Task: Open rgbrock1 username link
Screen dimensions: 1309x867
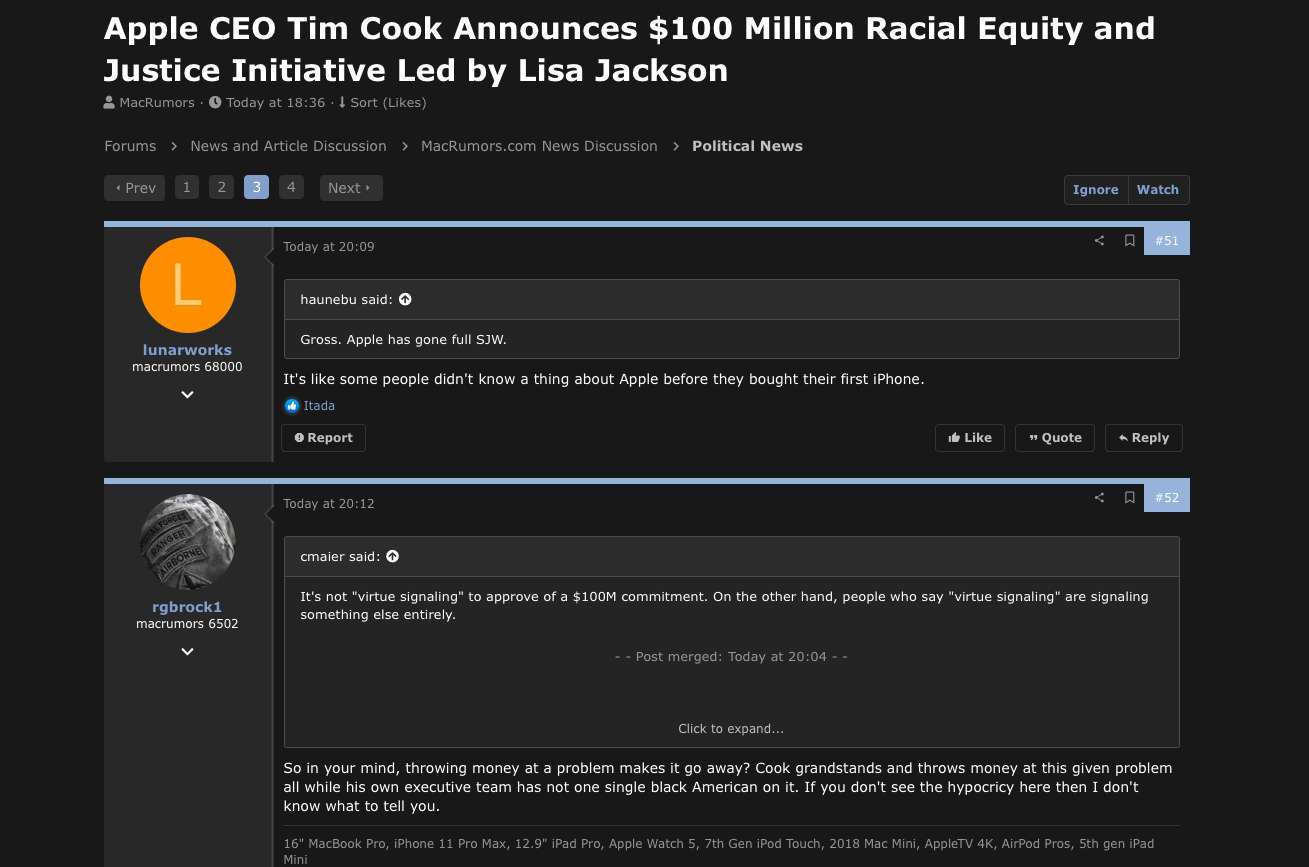Action: (x=187, y=607)
